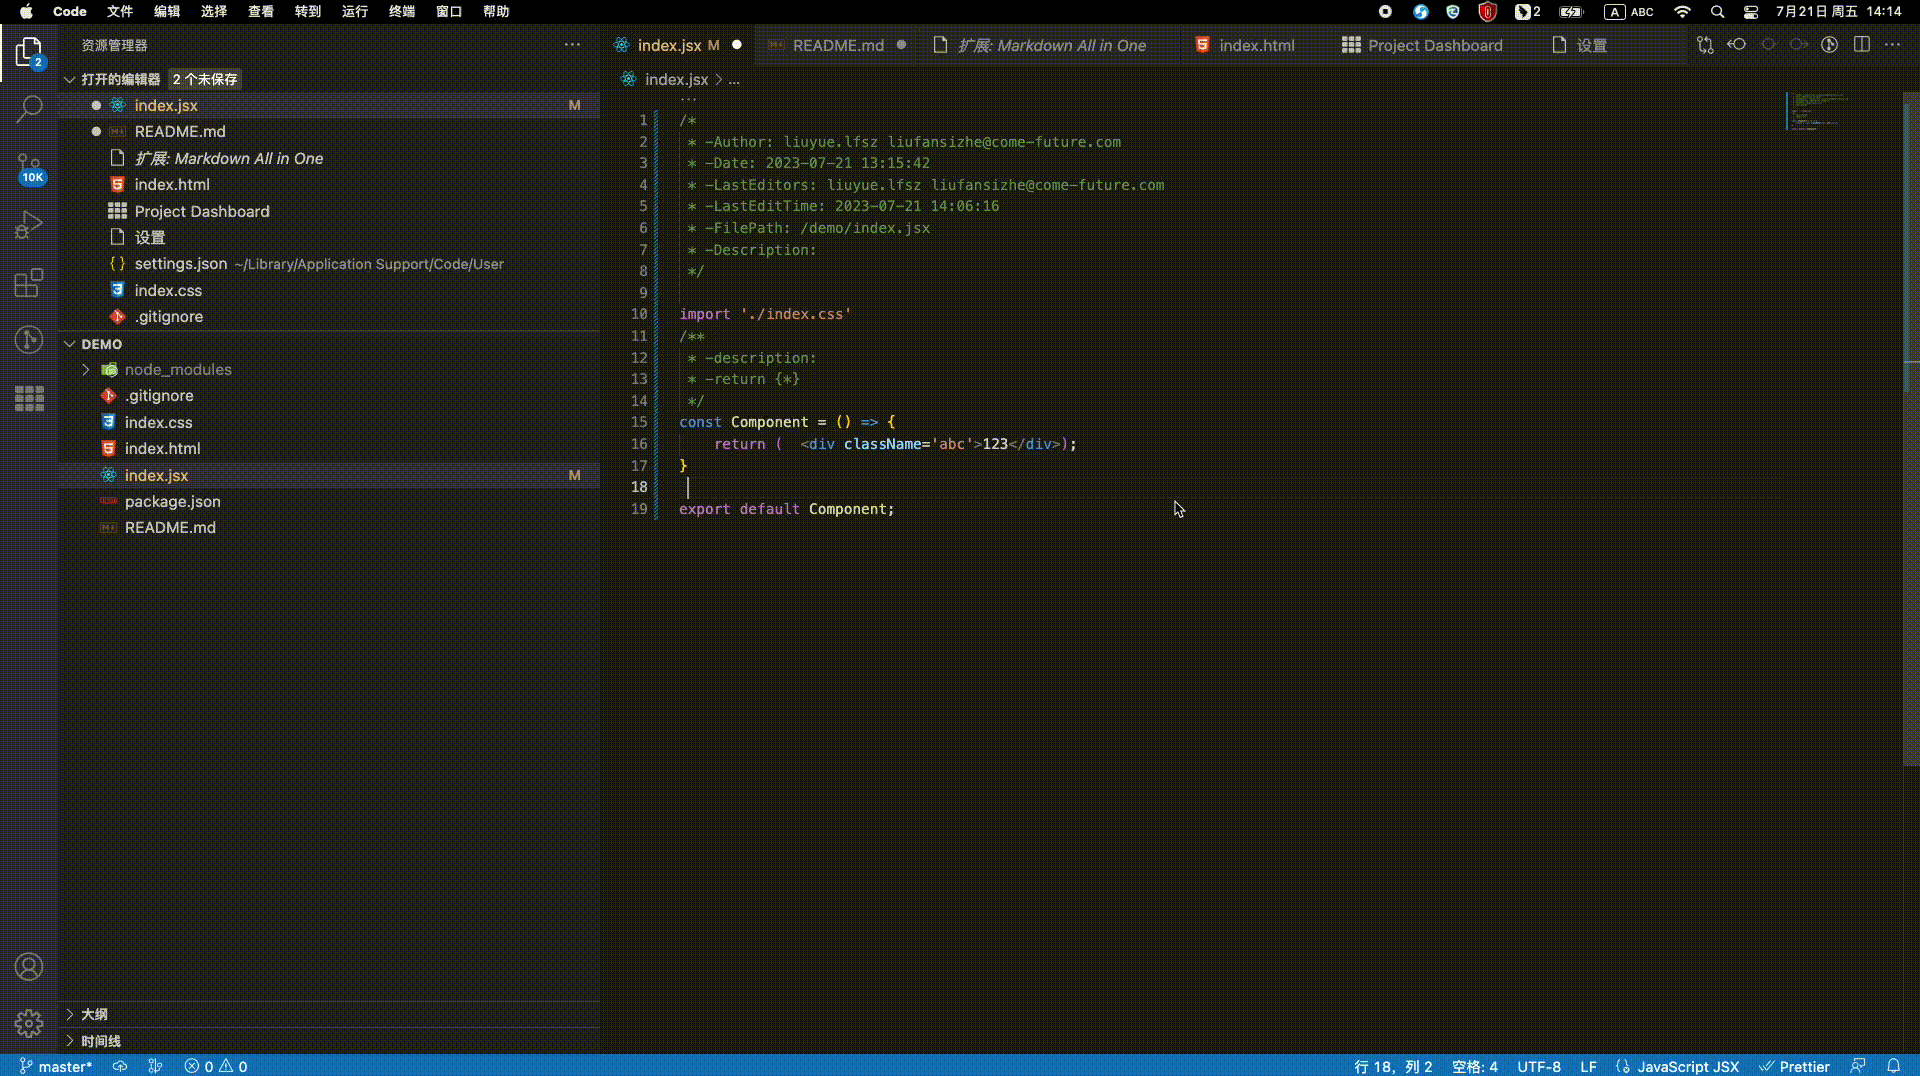The width and height of the screenshot is (1920, 1076).
Task: Click the unsaved dot on index.jsx tab
Action: pyautogui.click(x=737, y=45)
